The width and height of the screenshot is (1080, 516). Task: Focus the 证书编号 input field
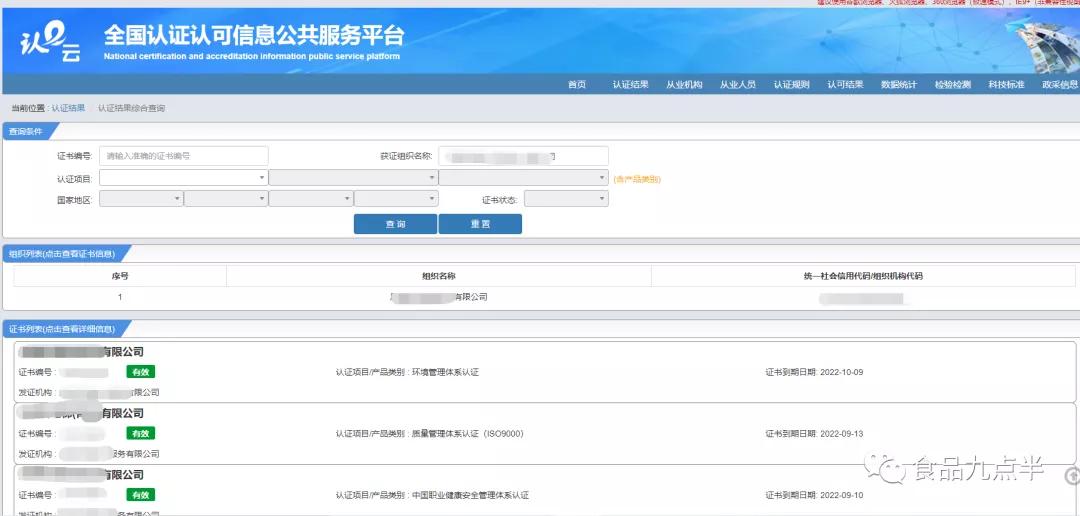click(x=184, y=156)
